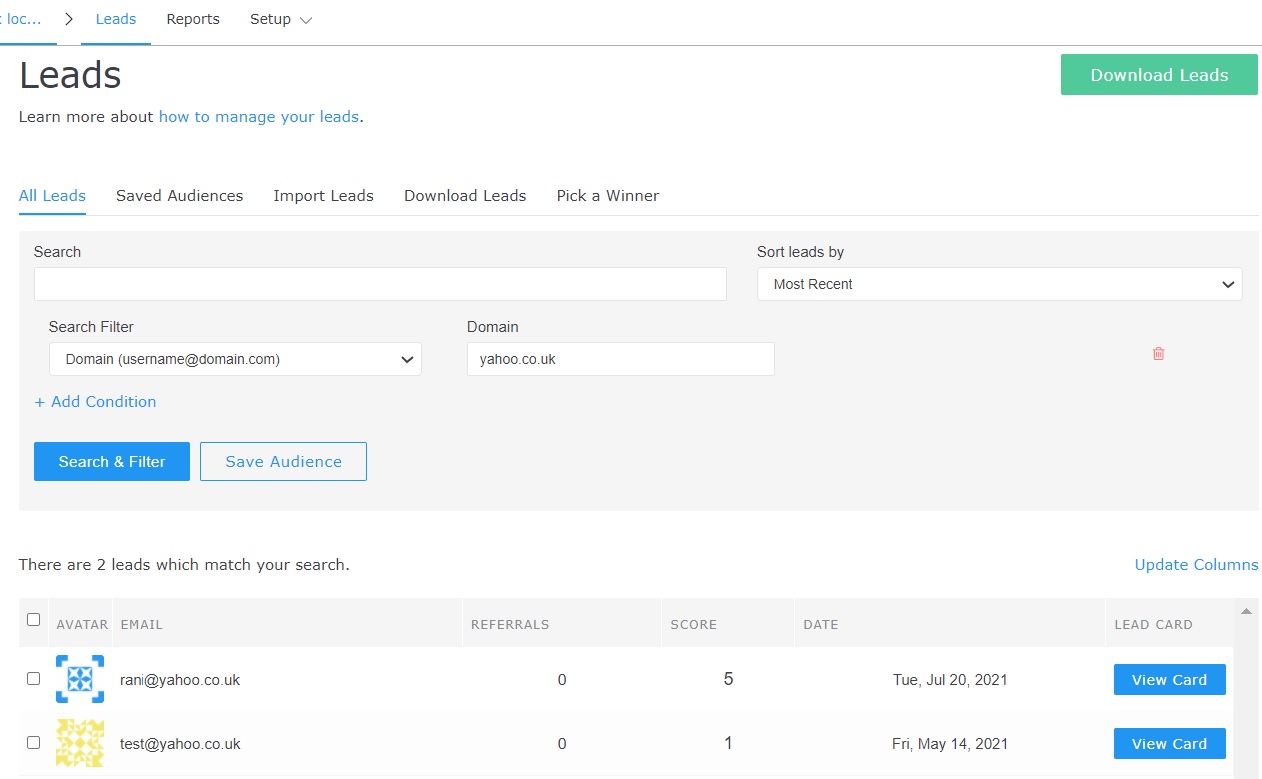Screen dimensions: 1262x779
Task: Select the Leads menu item
Action: [115, 19]
